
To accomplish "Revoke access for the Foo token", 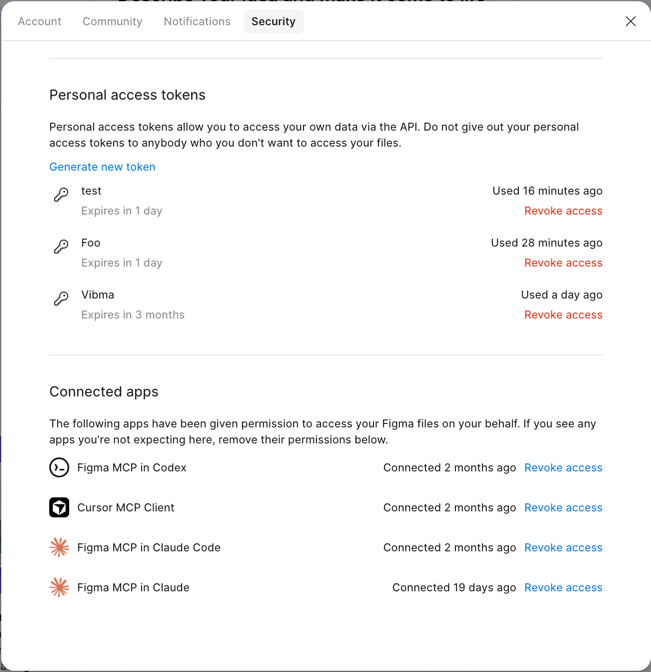I will click(563, 263).
